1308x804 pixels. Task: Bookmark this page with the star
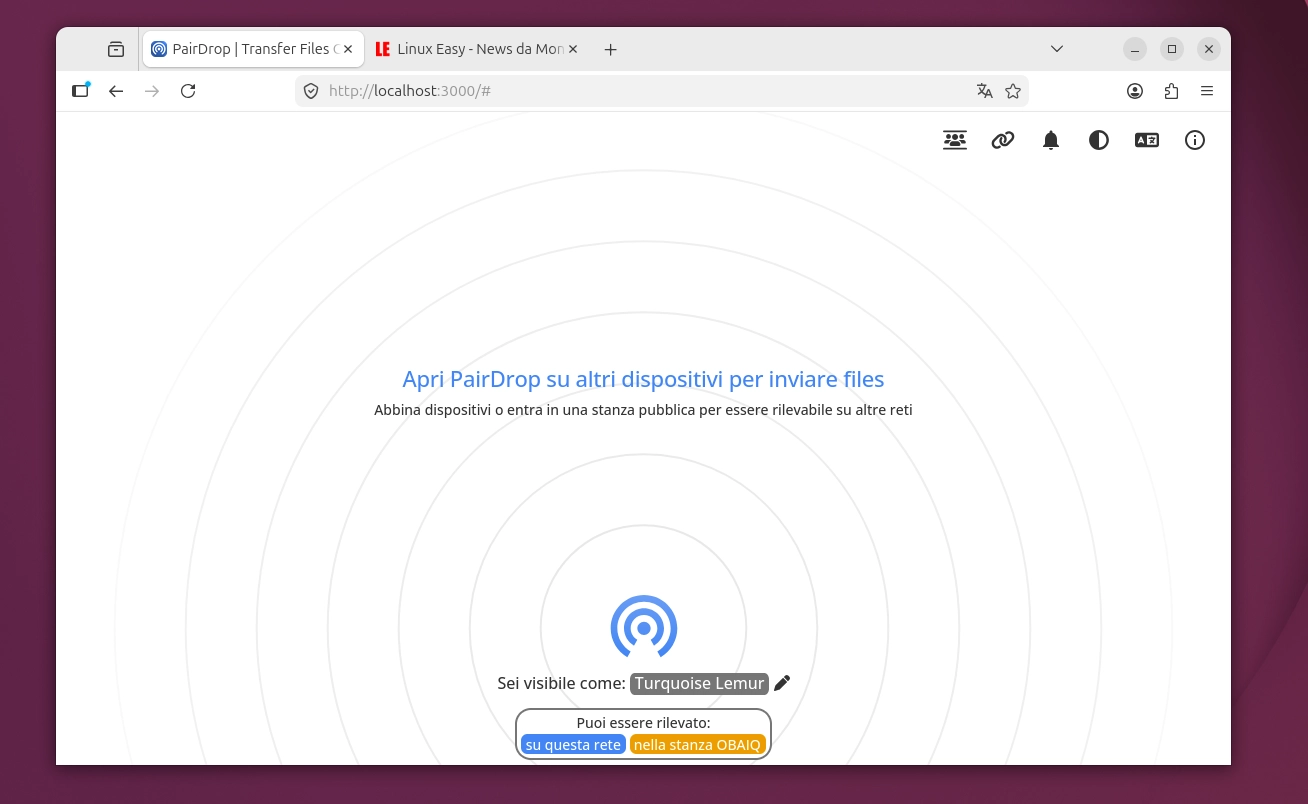pos(1013,91)
